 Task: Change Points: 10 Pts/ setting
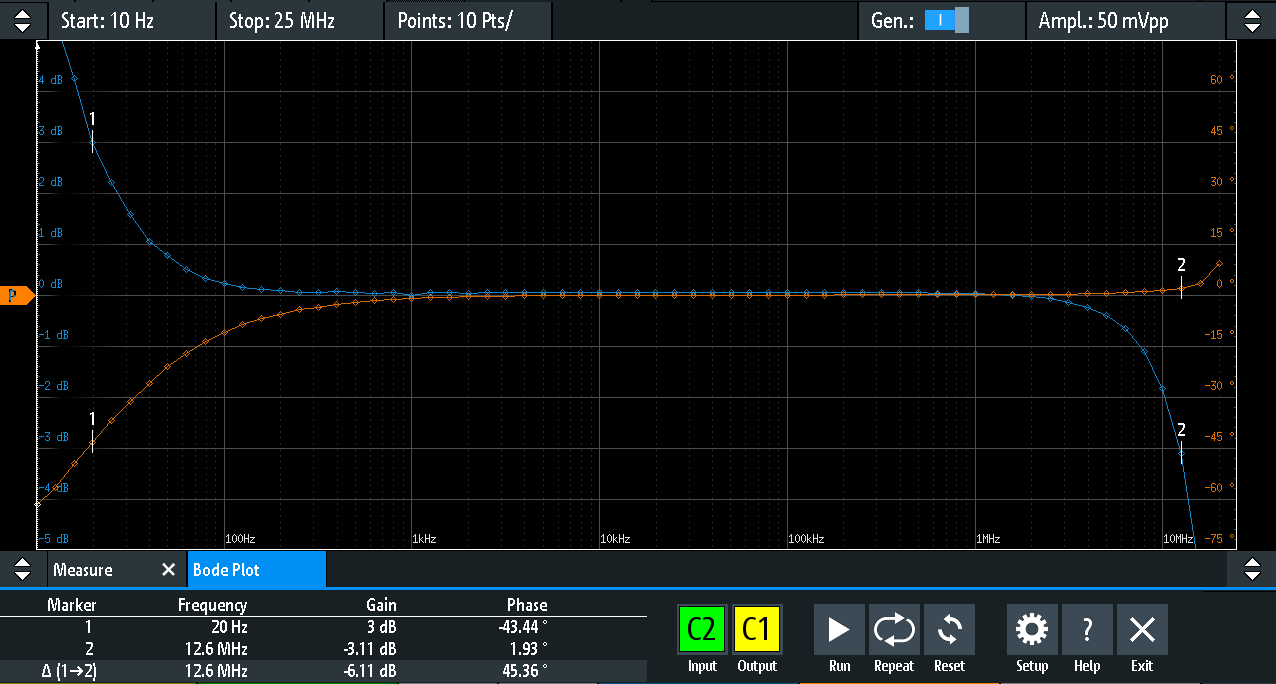(467, 20)
